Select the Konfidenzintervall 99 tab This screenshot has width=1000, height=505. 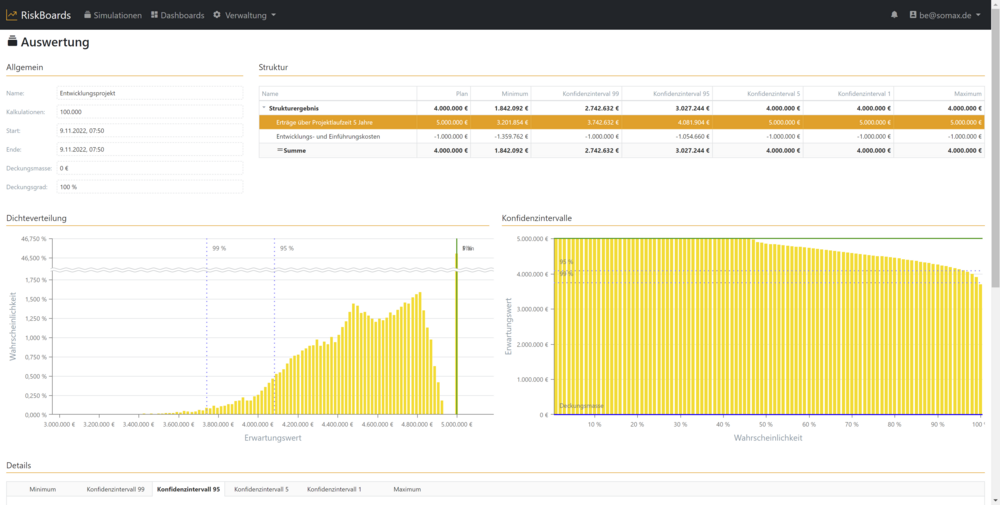tap(115, 489)
